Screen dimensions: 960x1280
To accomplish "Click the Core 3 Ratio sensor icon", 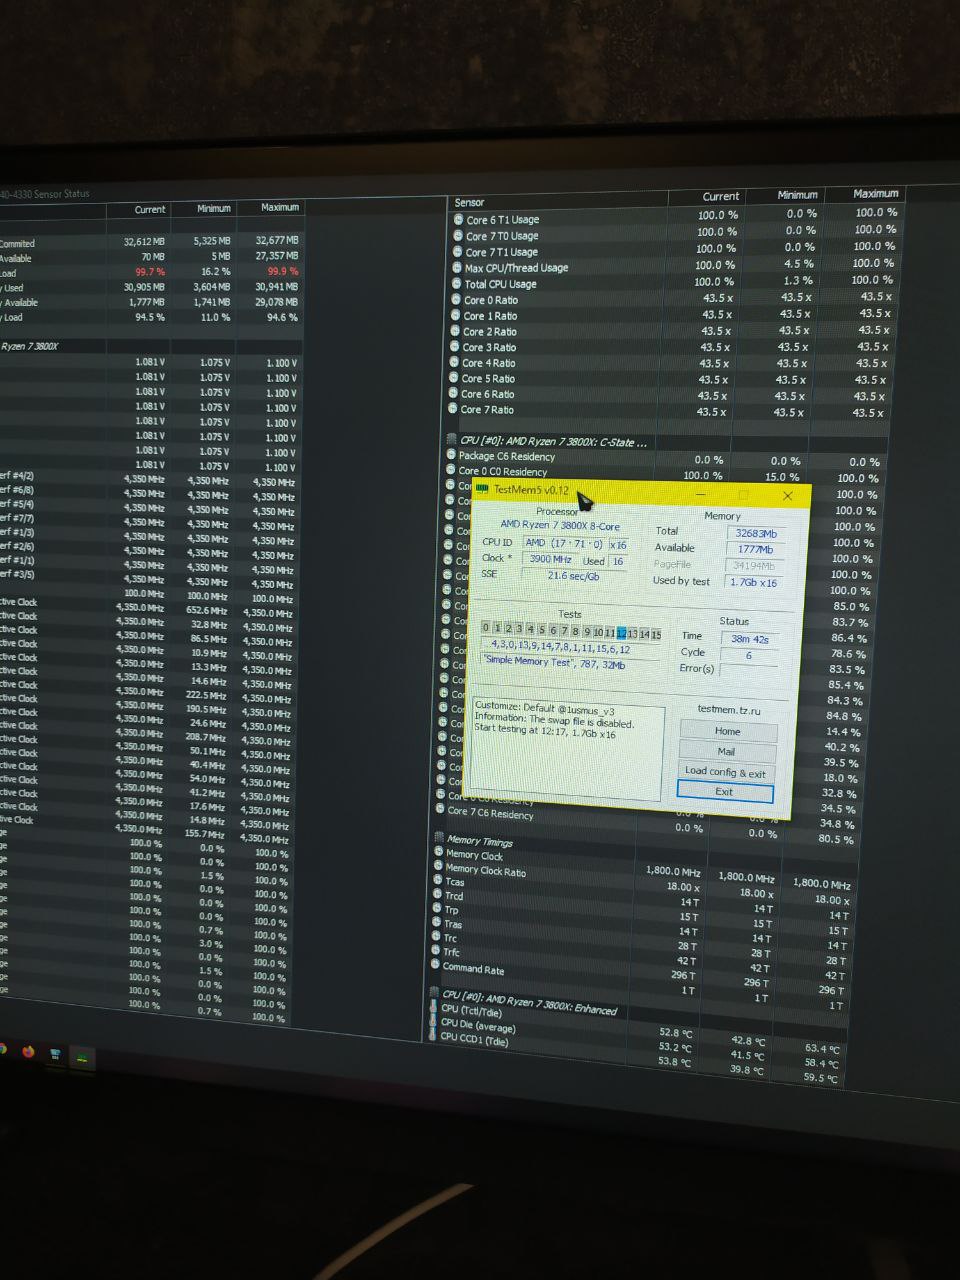I will 455,346.
